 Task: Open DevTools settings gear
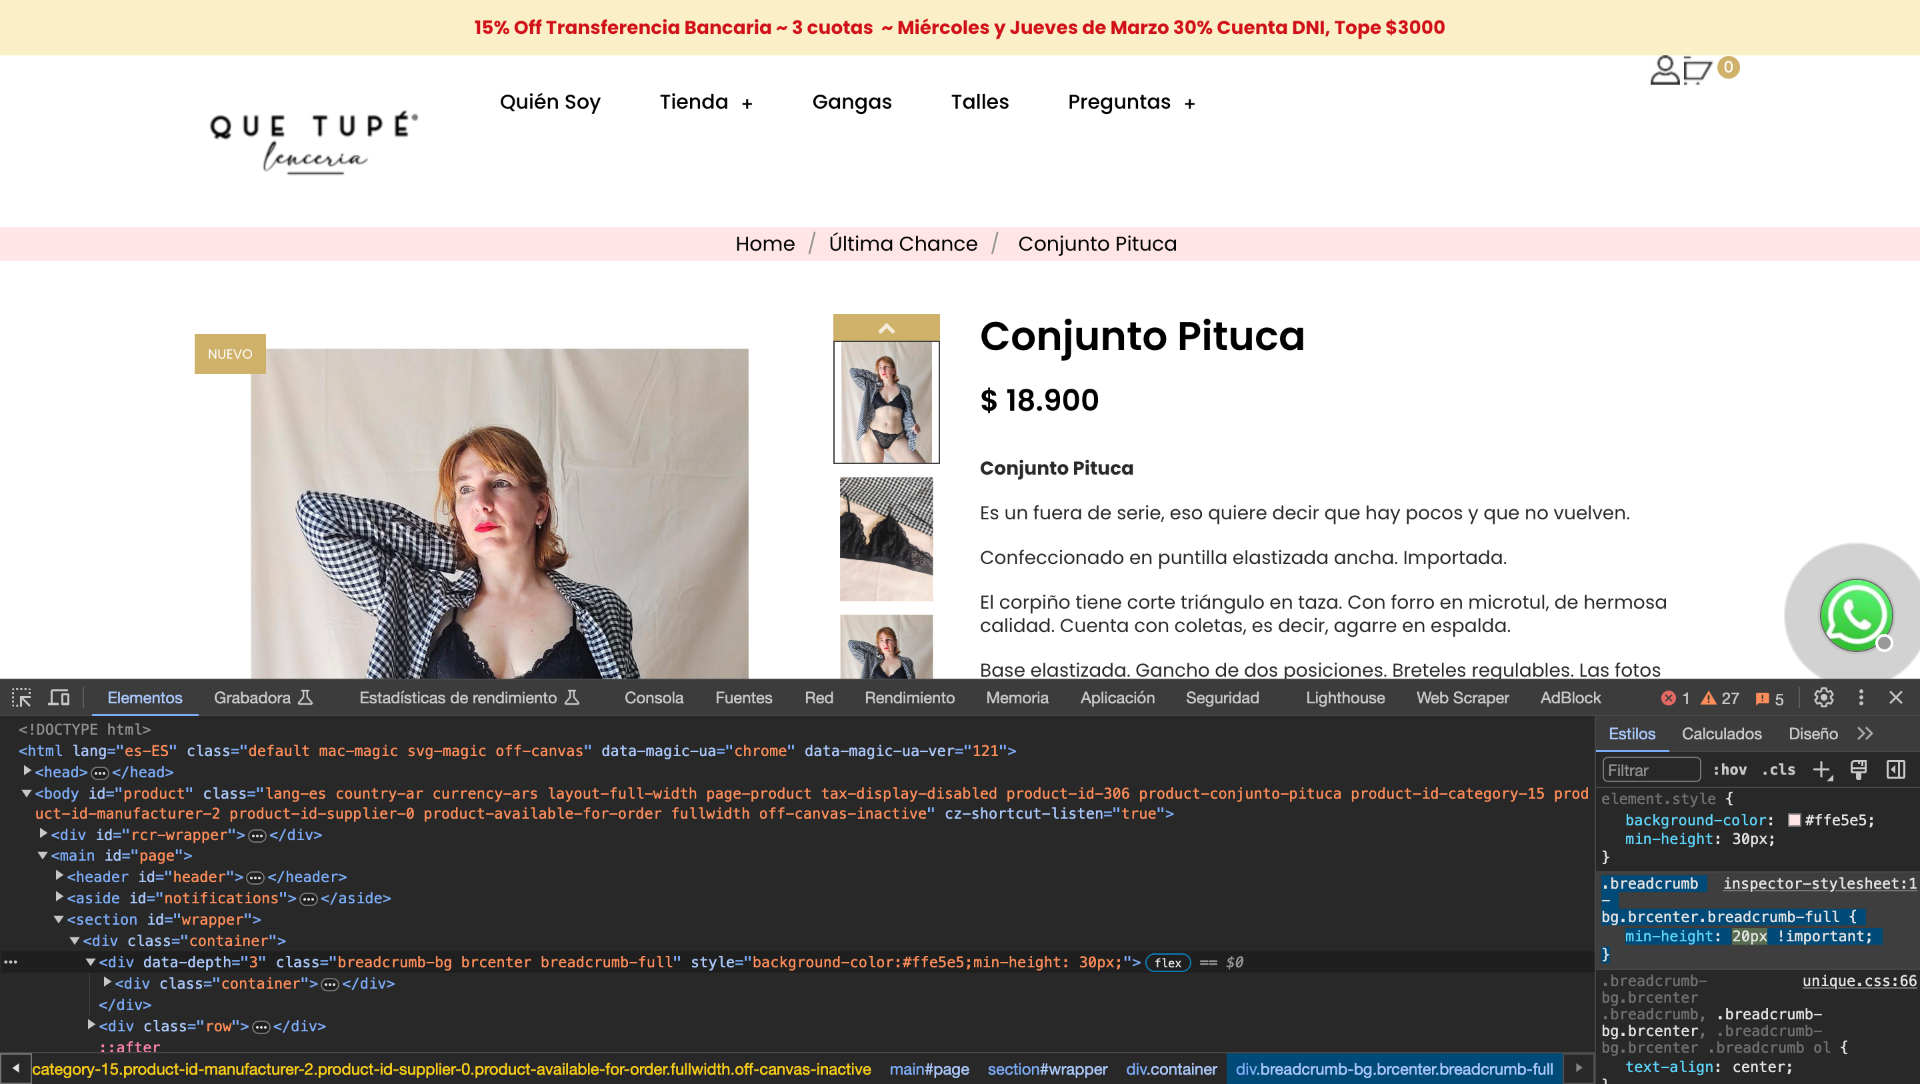[1824, 698]
